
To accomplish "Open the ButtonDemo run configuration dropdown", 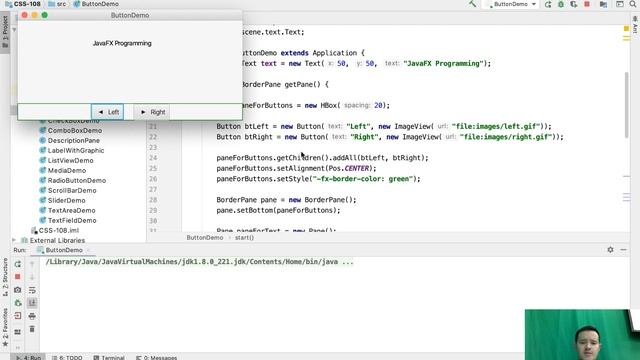I will (513, 4).
